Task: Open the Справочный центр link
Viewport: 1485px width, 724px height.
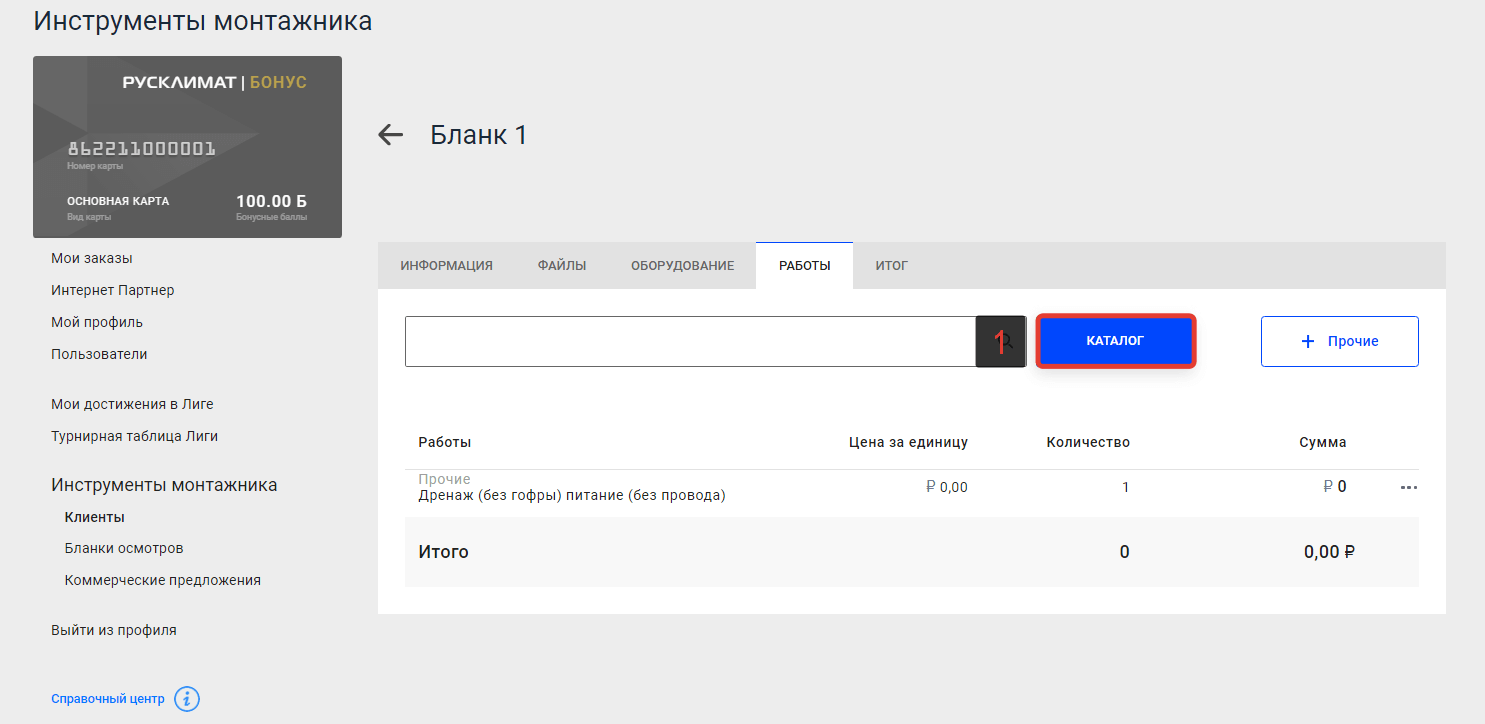Action: [108, 699]
